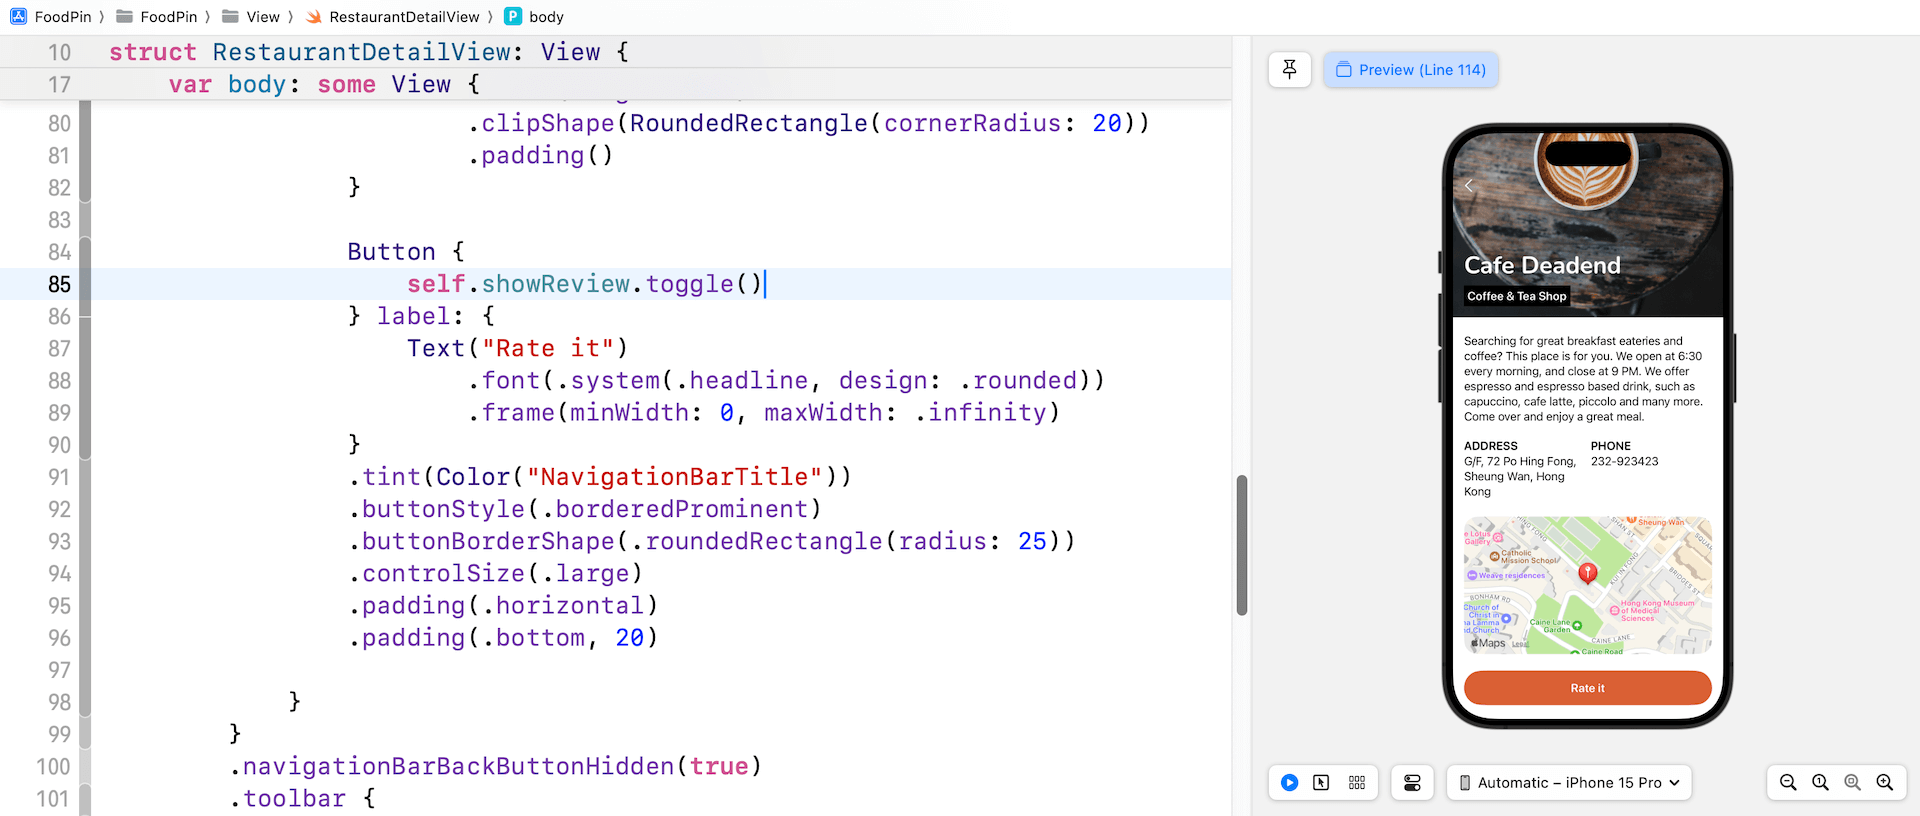
Task: Zoom out the preview canvas
Action: pyautogui.click(x=1788, y=783)
